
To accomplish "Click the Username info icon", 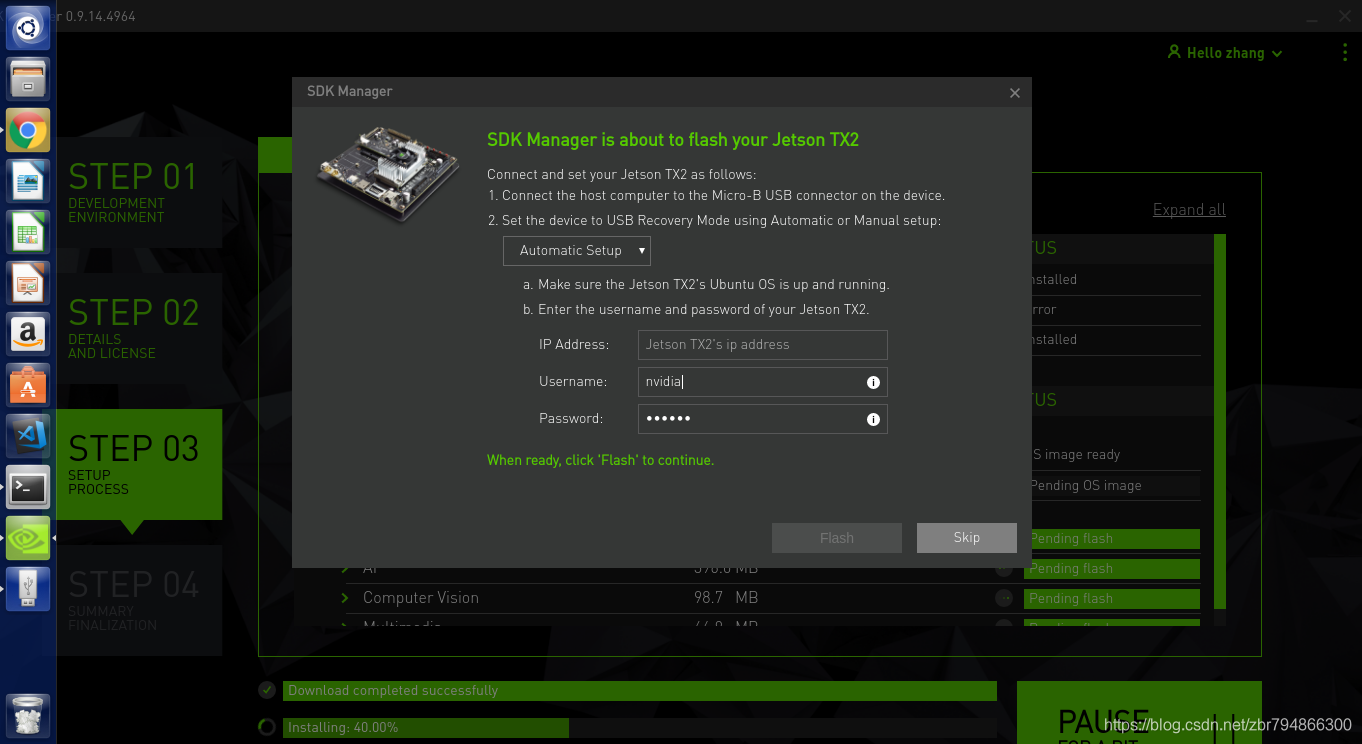I will pyautogui.click(x=873, y=382).
